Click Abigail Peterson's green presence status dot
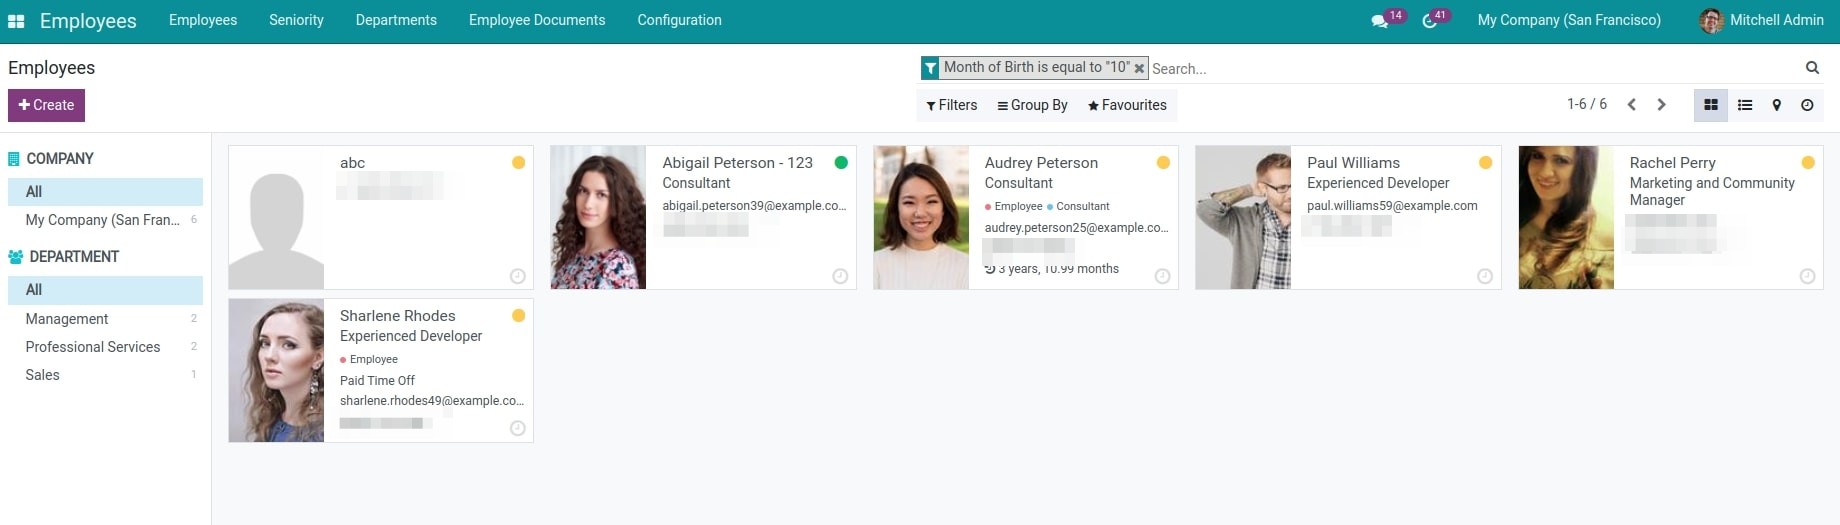 841,163
